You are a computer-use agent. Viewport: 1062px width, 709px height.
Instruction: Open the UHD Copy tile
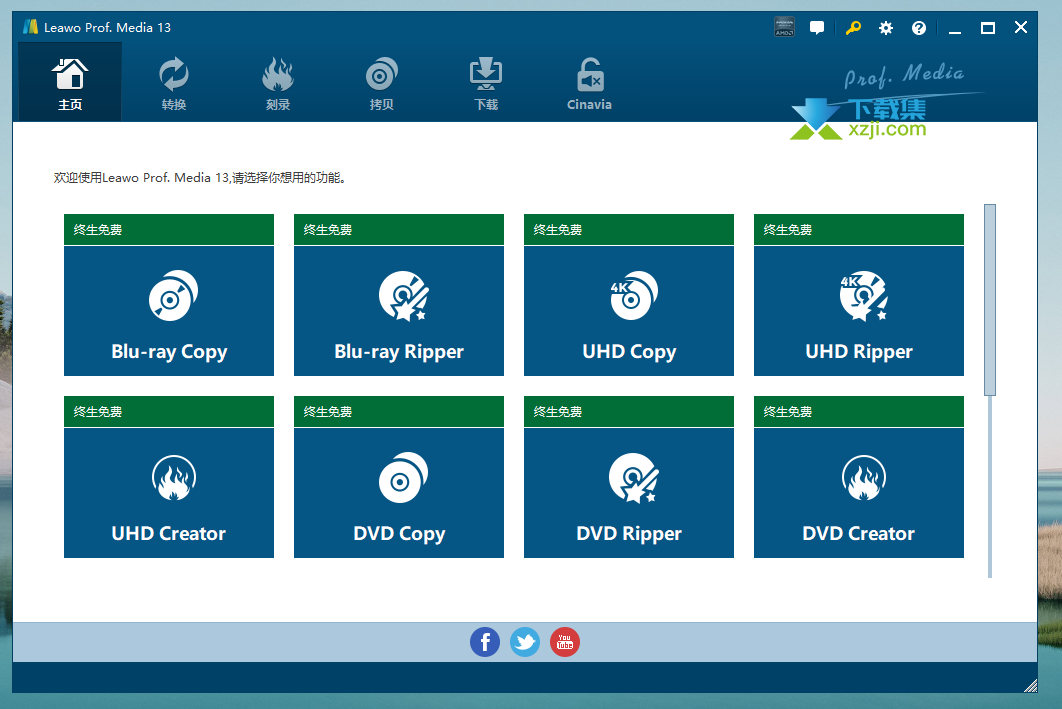(629, 310)
